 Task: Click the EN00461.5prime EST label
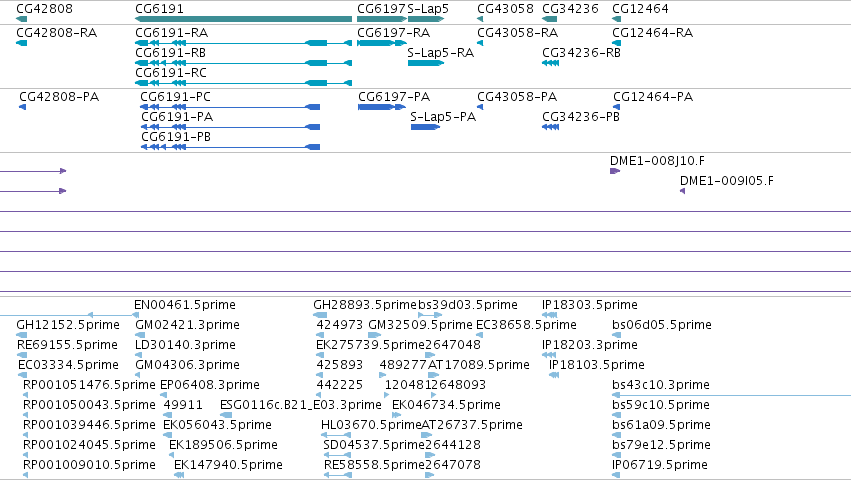[185, 305]
